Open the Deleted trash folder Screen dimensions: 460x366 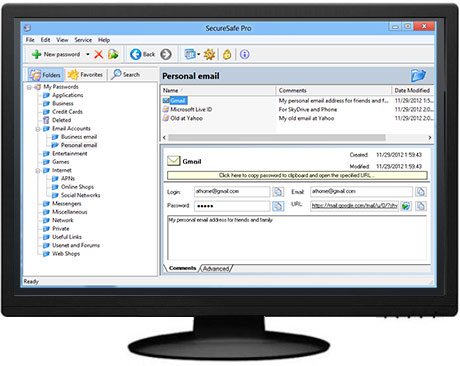pos(61,120)
